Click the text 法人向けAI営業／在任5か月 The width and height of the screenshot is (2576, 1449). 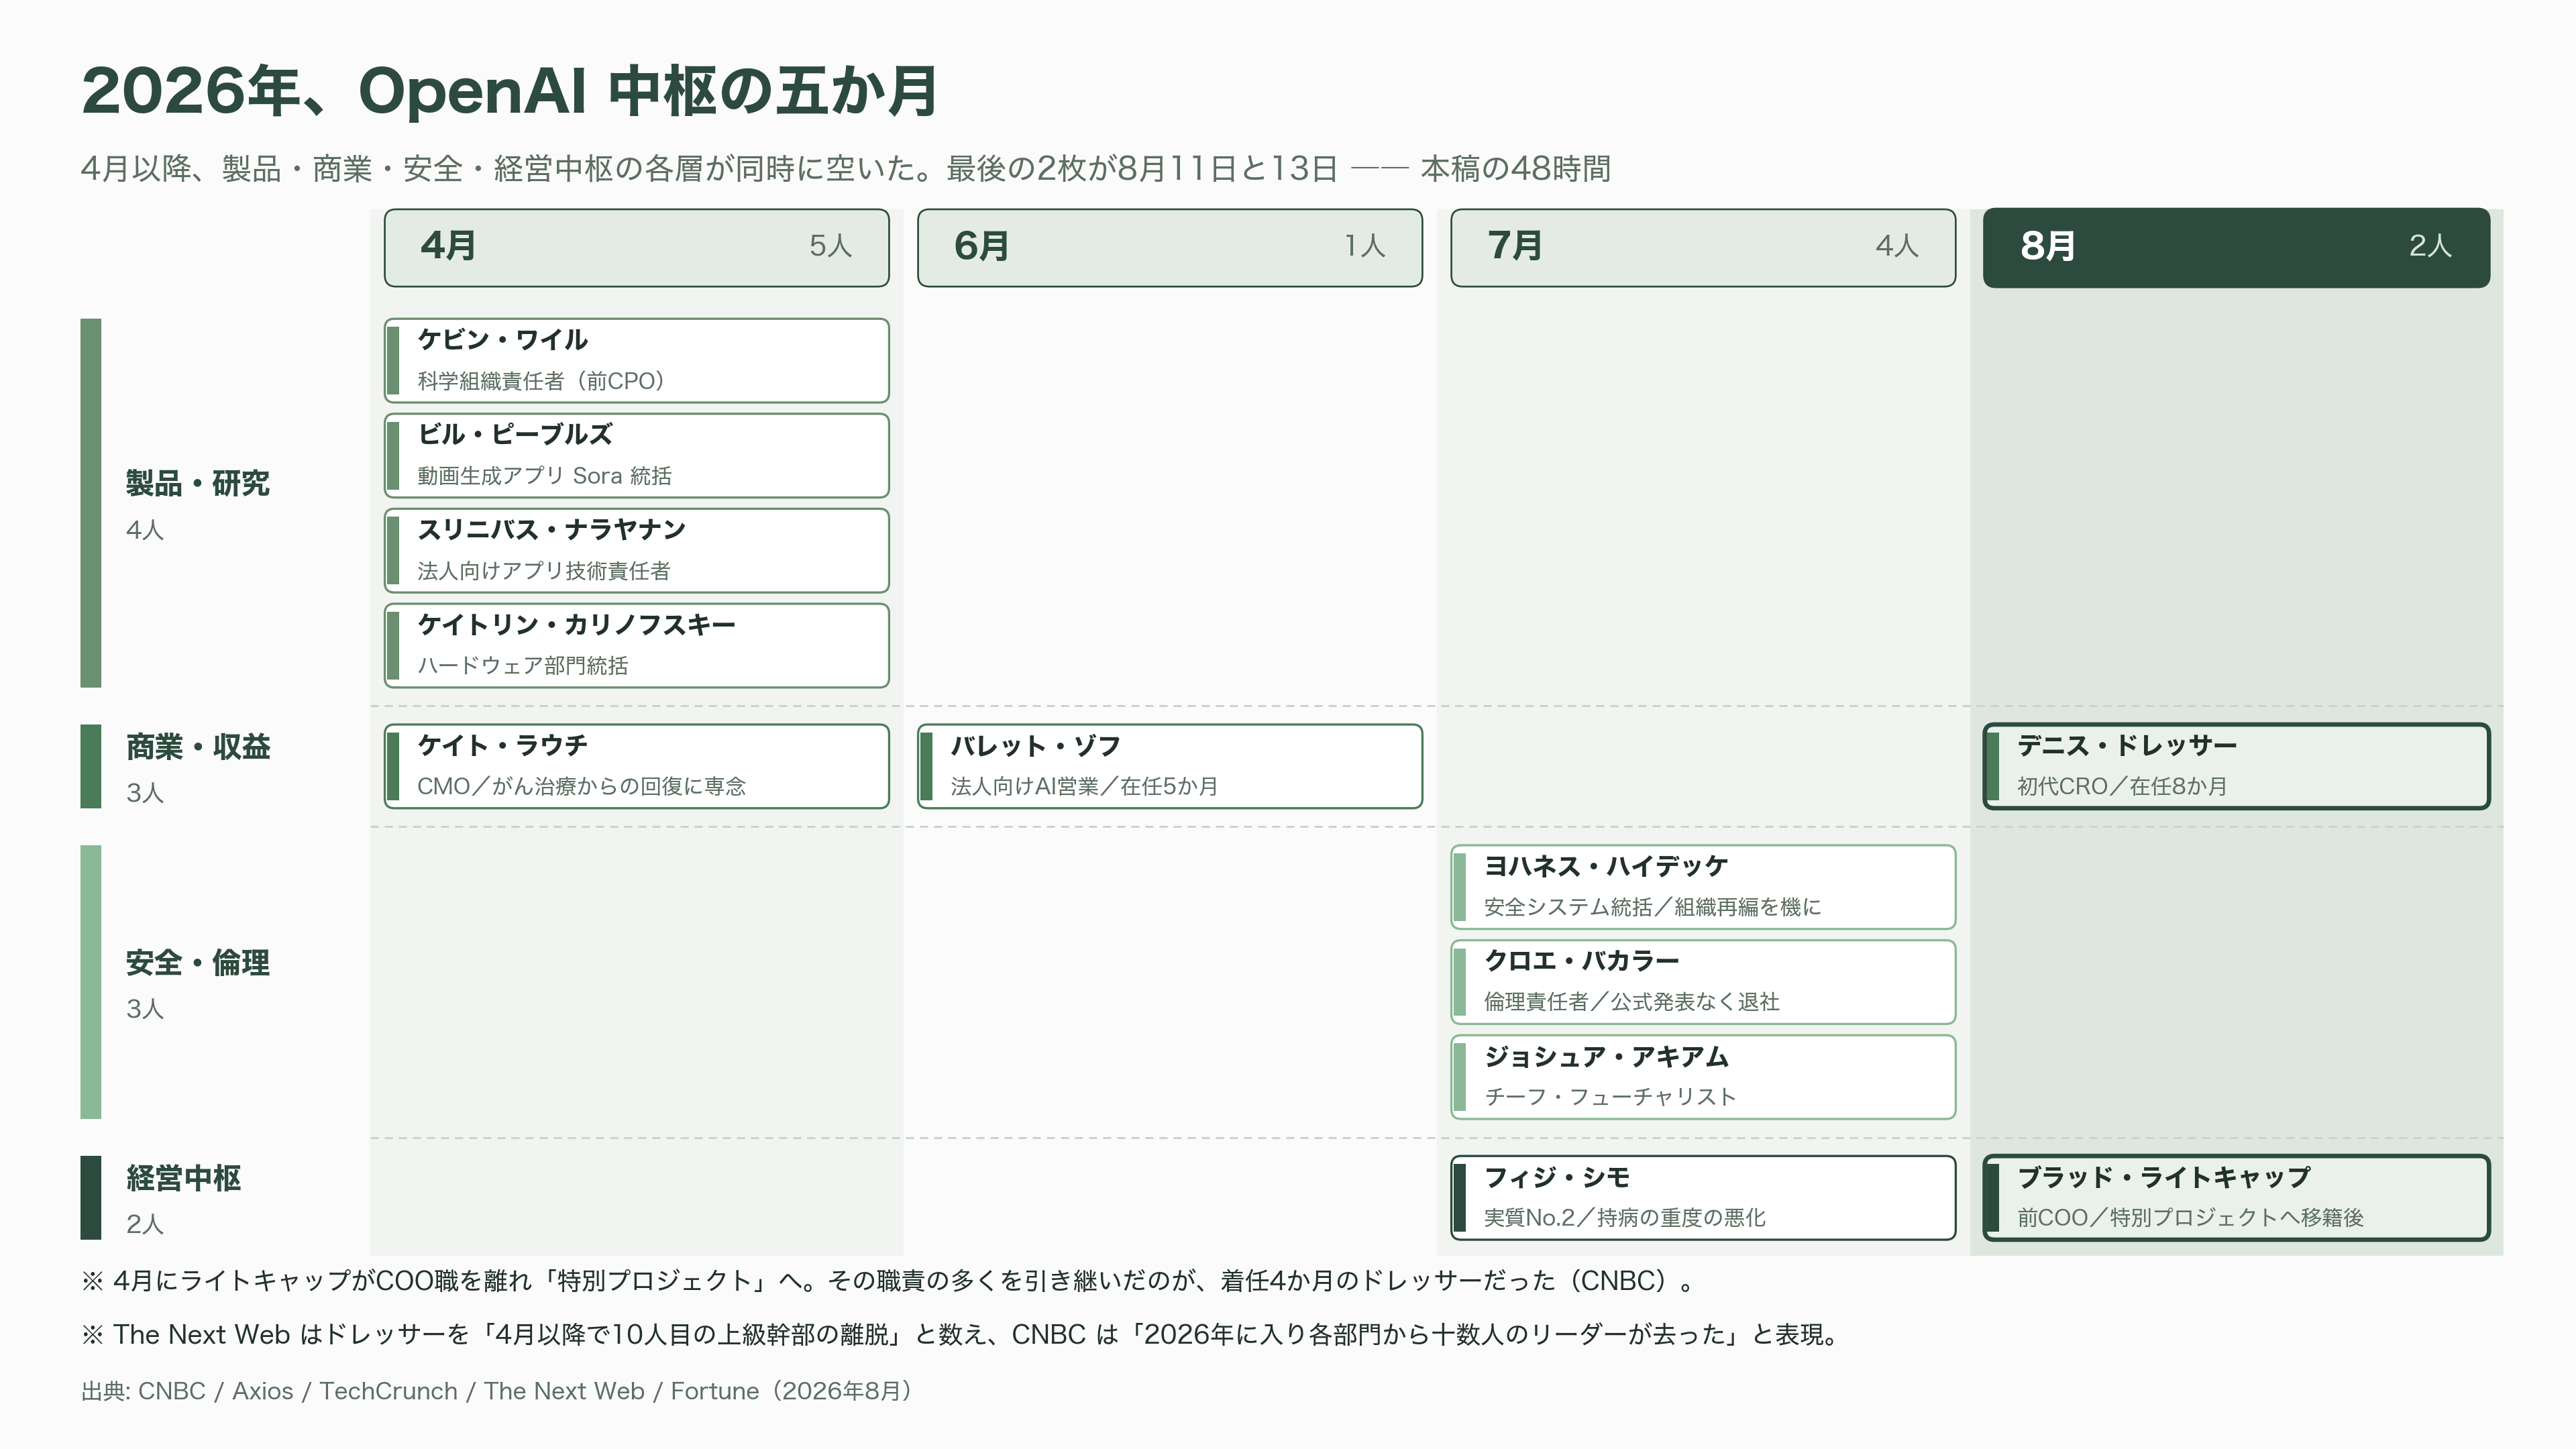pyautogui.click(x=1084, y=787)
